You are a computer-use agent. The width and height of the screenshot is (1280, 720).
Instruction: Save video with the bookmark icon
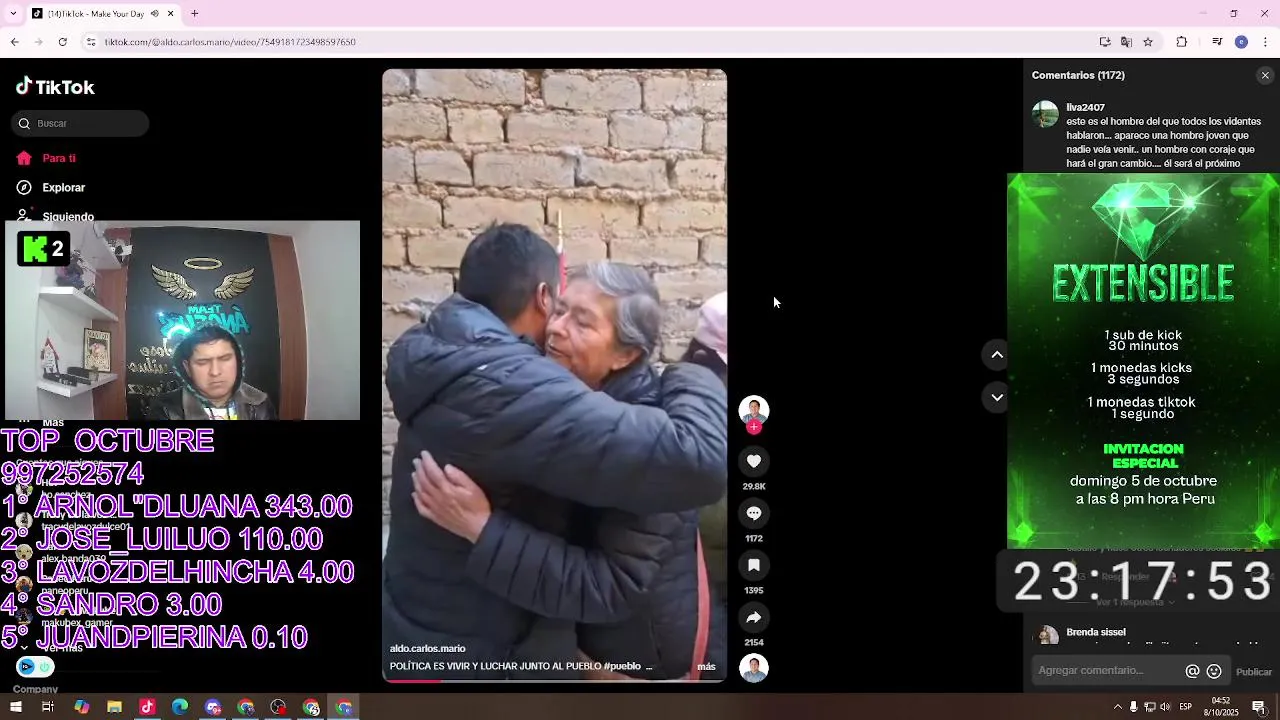tap(754, 565)
